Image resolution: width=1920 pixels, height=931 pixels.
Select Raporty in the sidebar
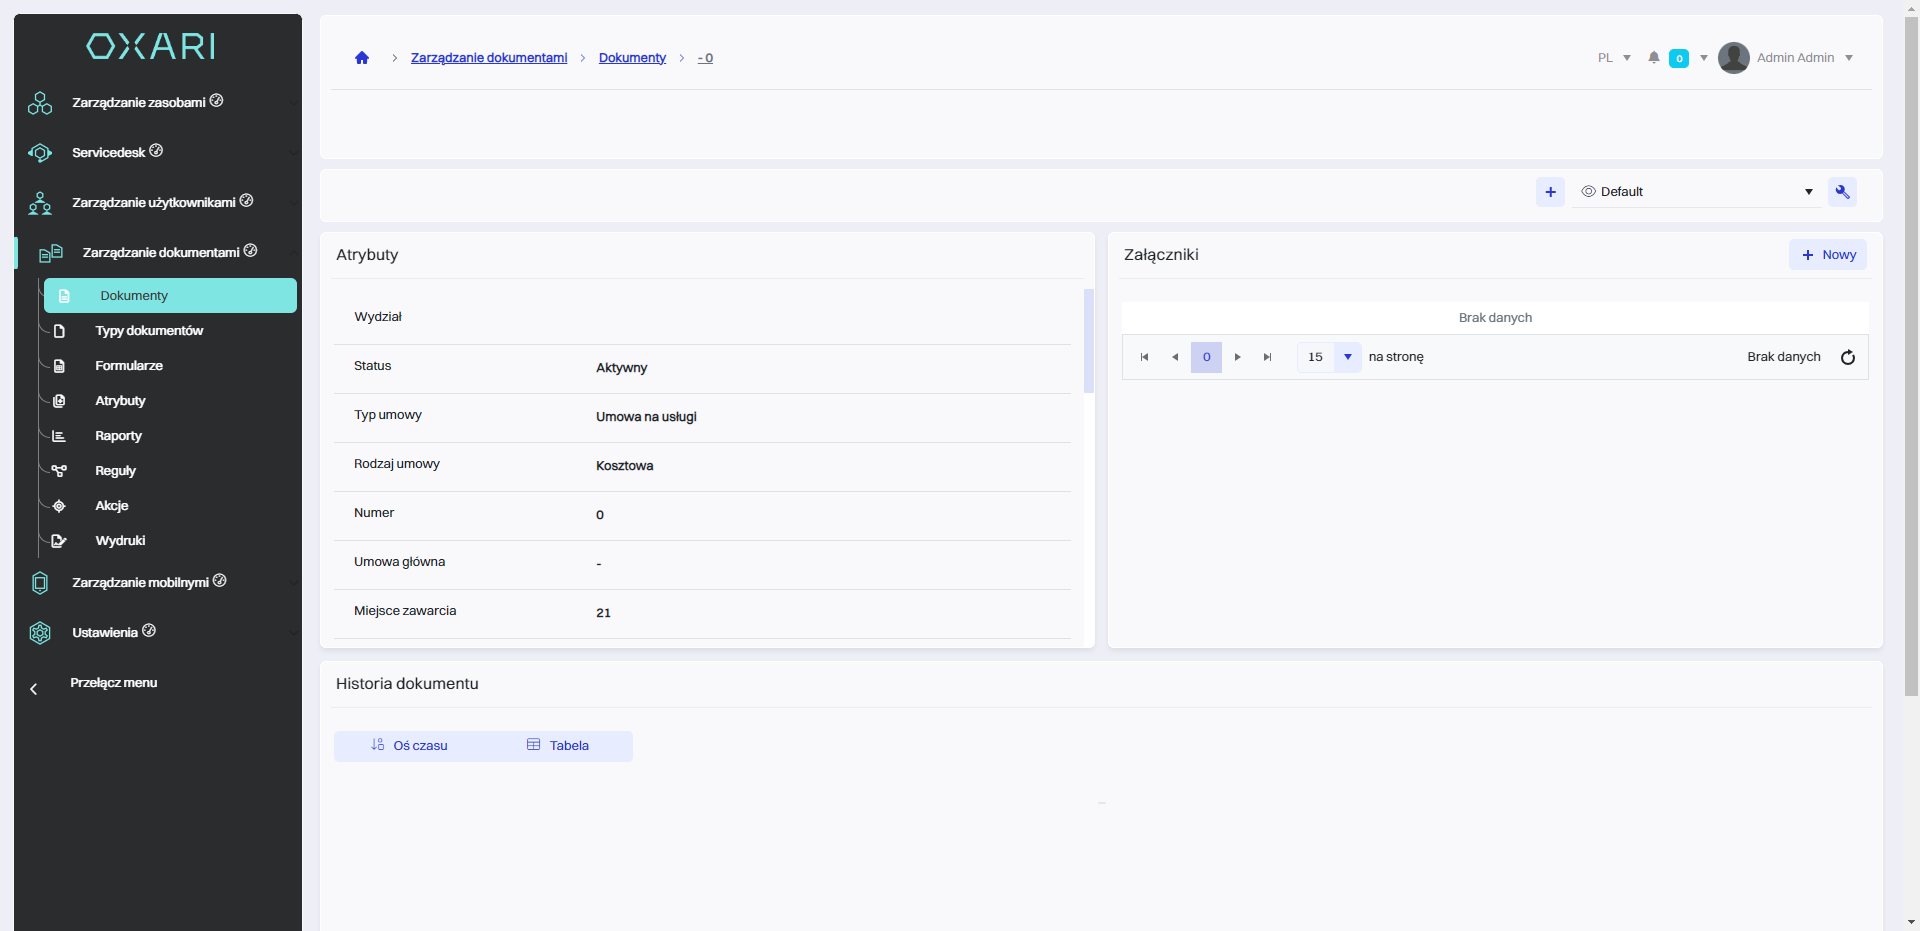(118, 436)
